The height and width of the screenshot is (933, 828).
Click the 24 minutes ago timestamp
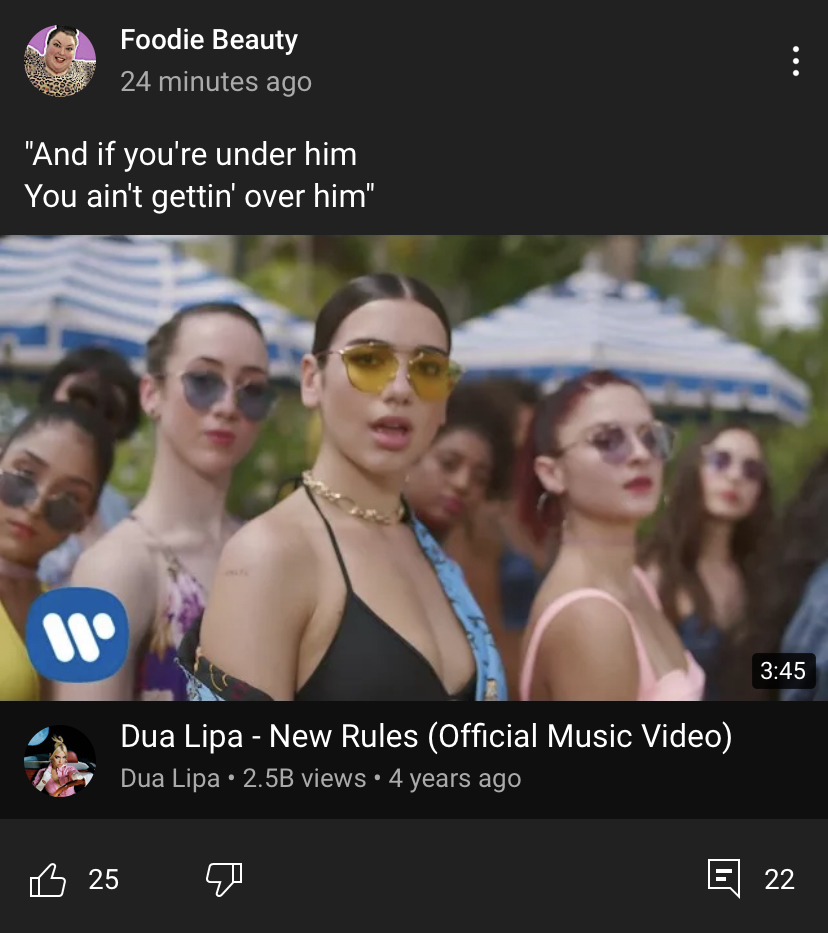point(216,82)
